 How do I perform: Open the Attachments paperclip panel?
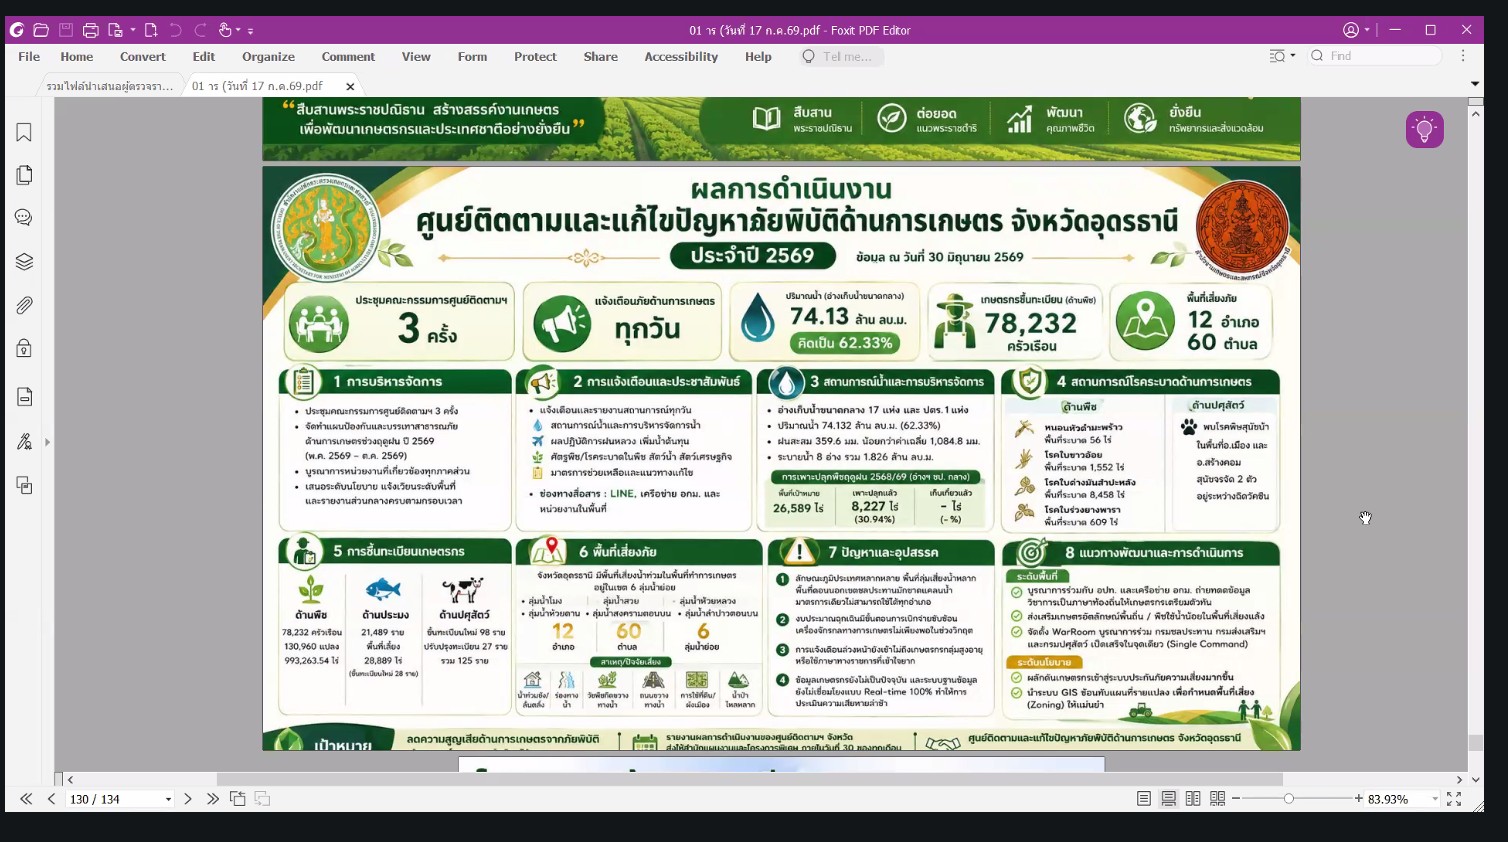(x=24, y=305)
